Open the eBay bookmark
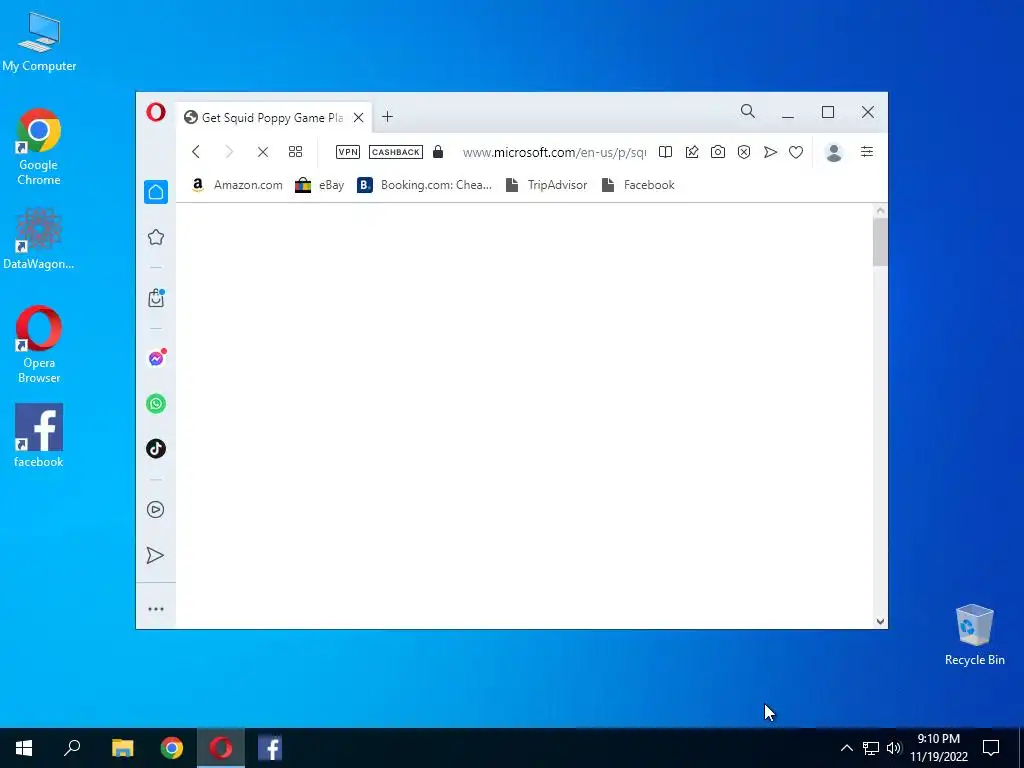The width and height of the screenshot is (1024, 768). (319, 185)
